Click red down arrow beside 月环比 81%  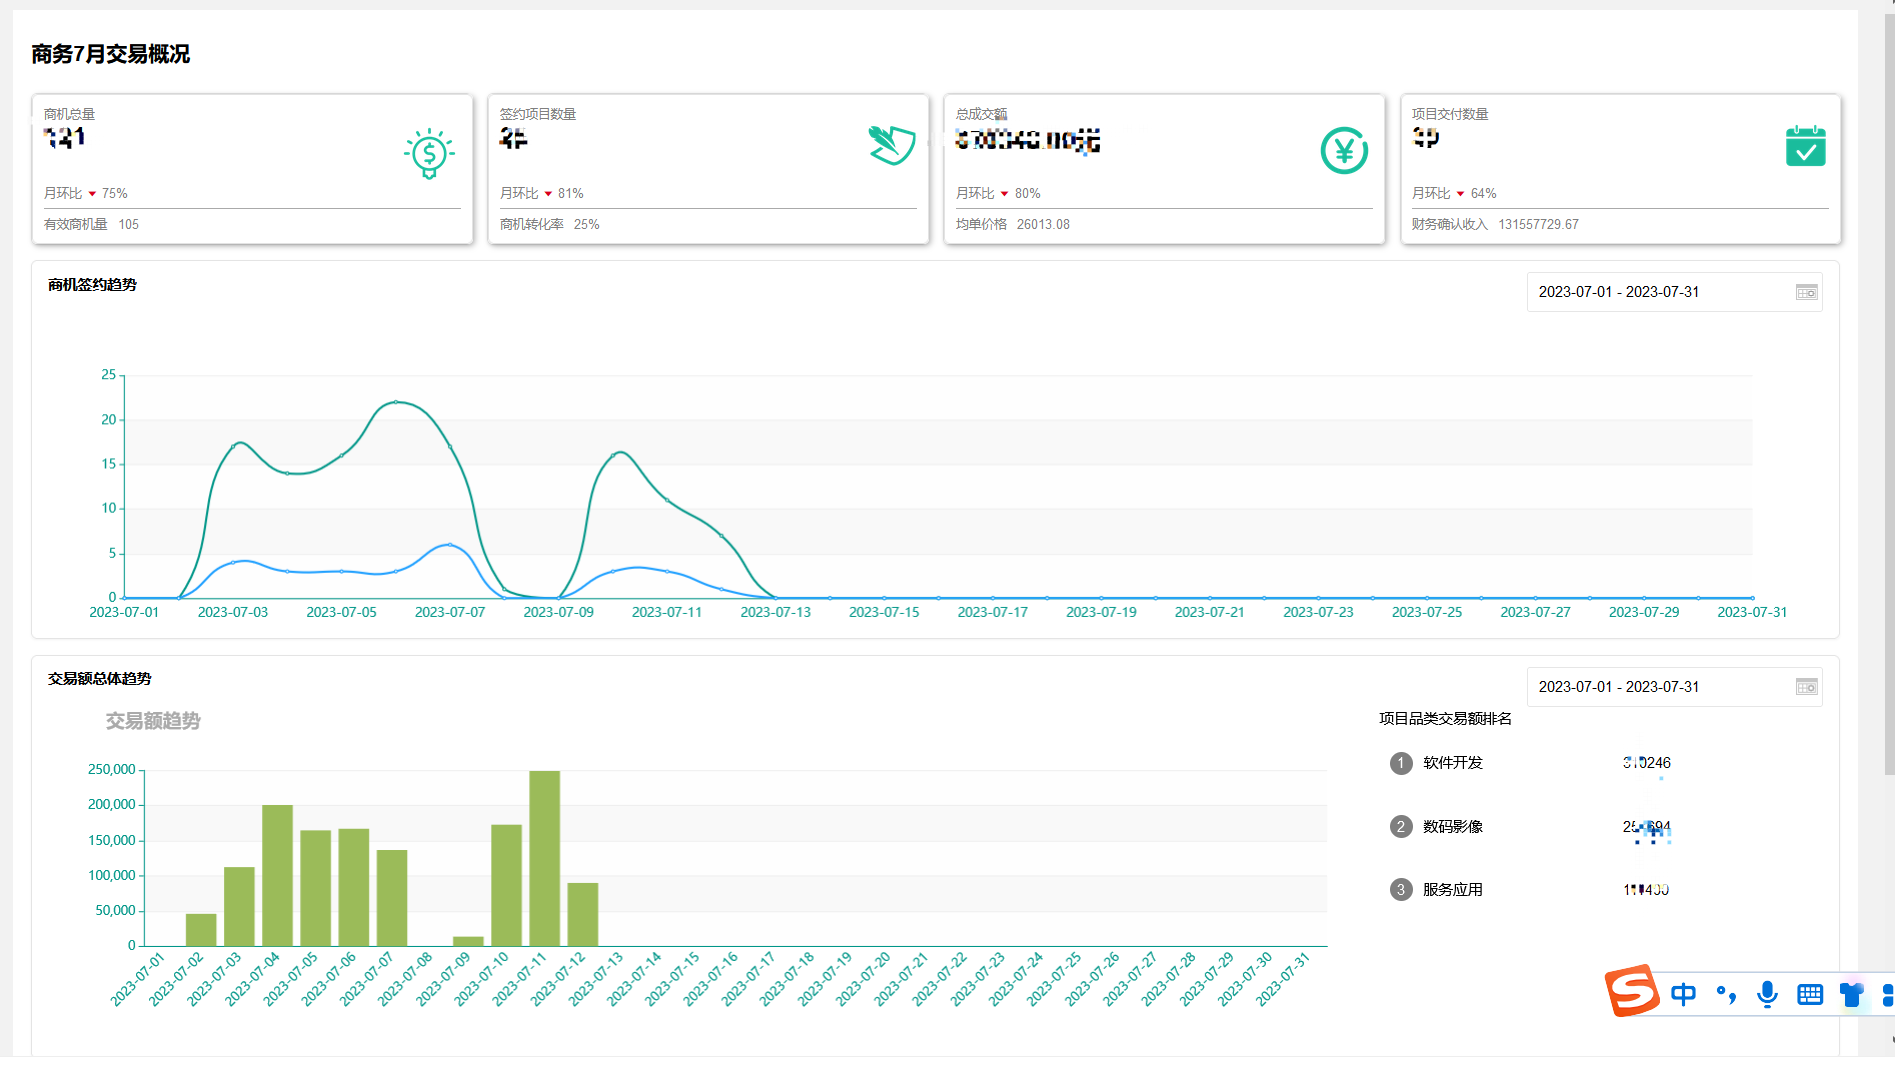548,194
